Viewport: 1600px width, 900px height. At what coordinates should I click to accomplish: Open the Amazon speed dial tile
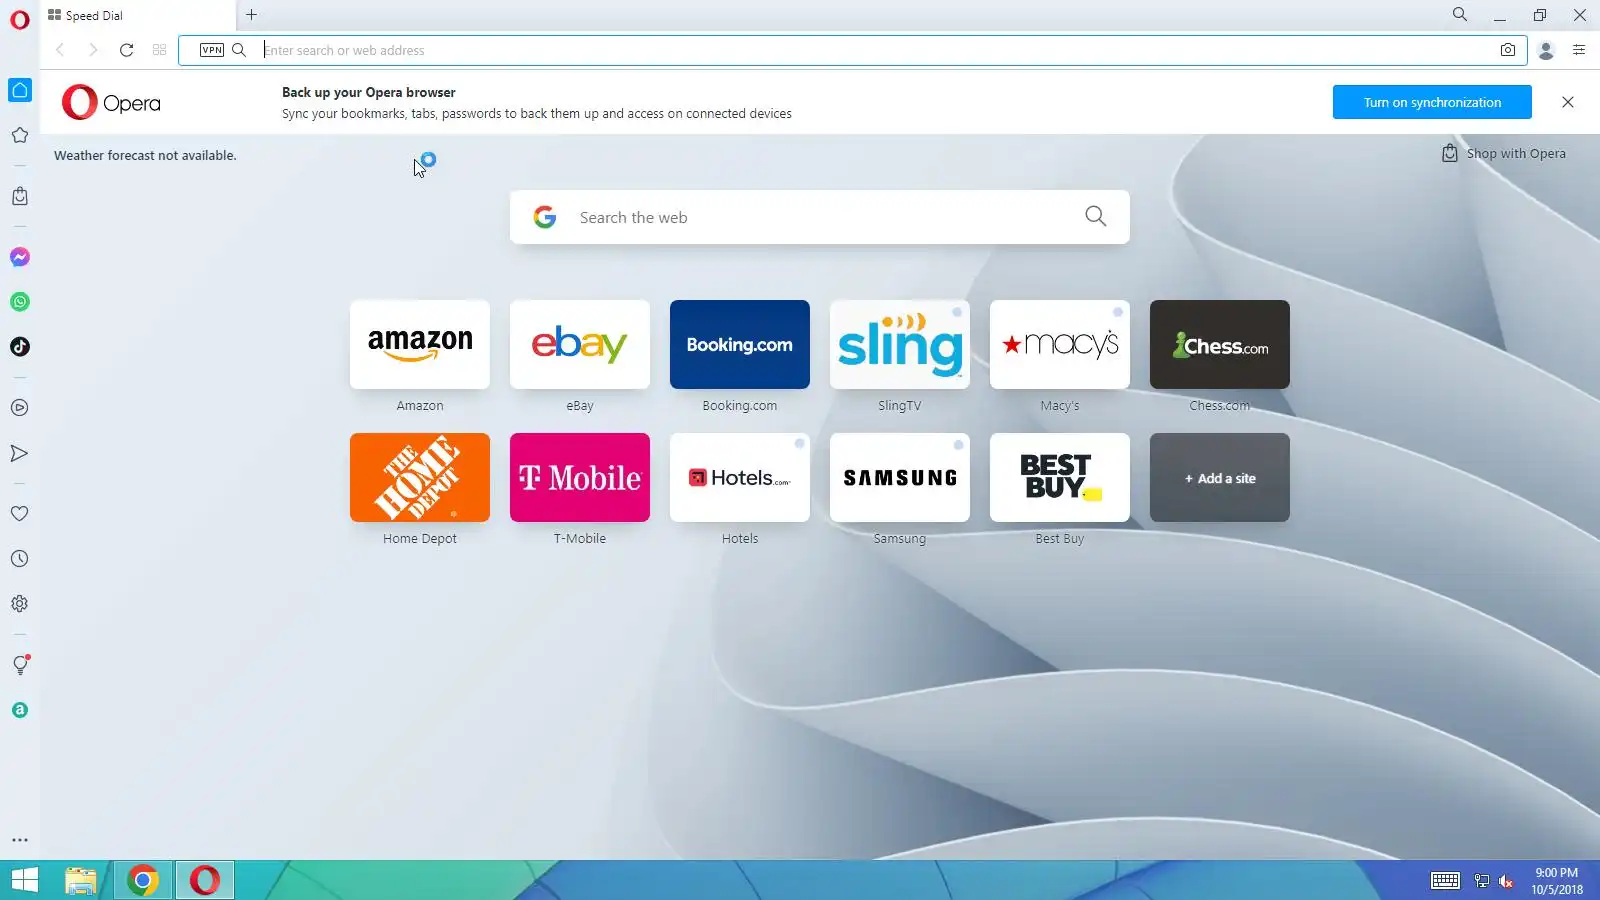click(x=420, y=344)
